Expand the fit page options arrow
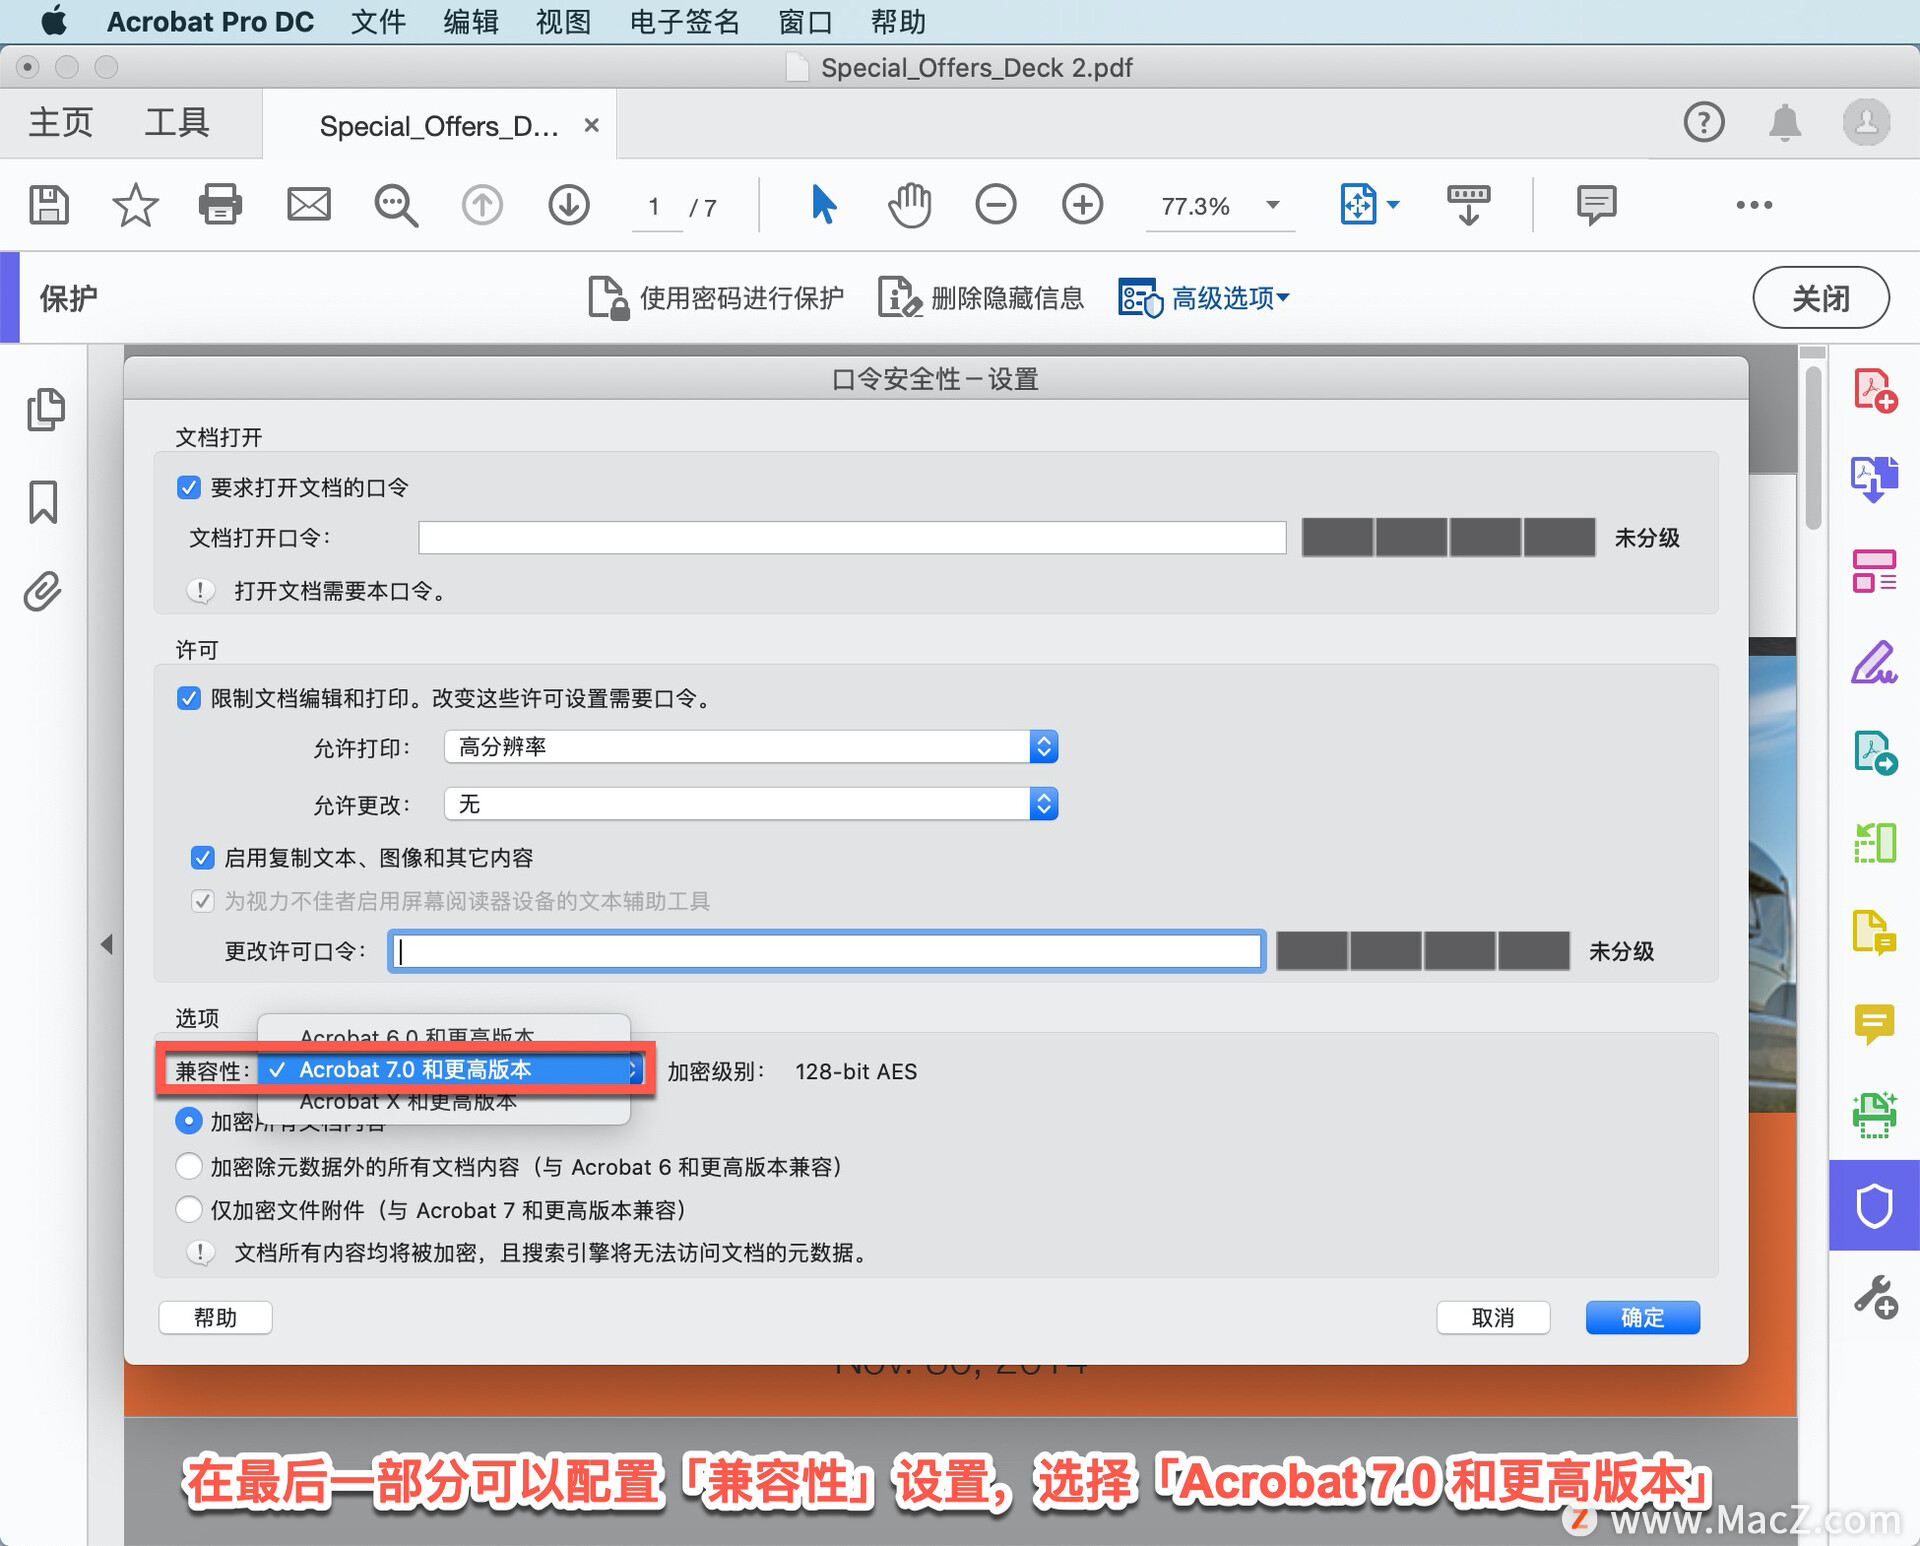 1393,205
